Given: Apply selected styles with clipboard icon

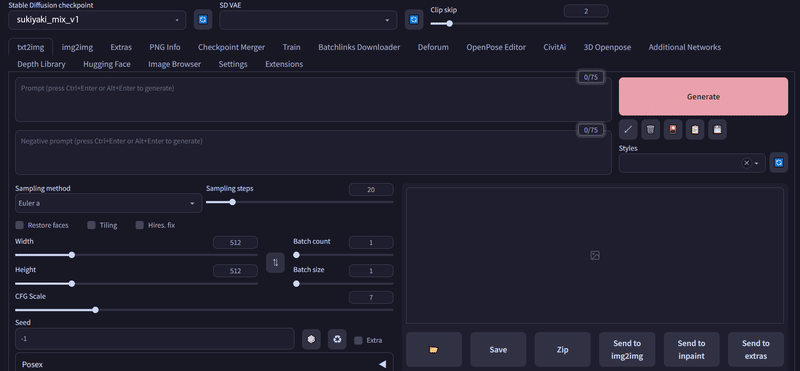Looking at the screenshot, I should [695, 130].
